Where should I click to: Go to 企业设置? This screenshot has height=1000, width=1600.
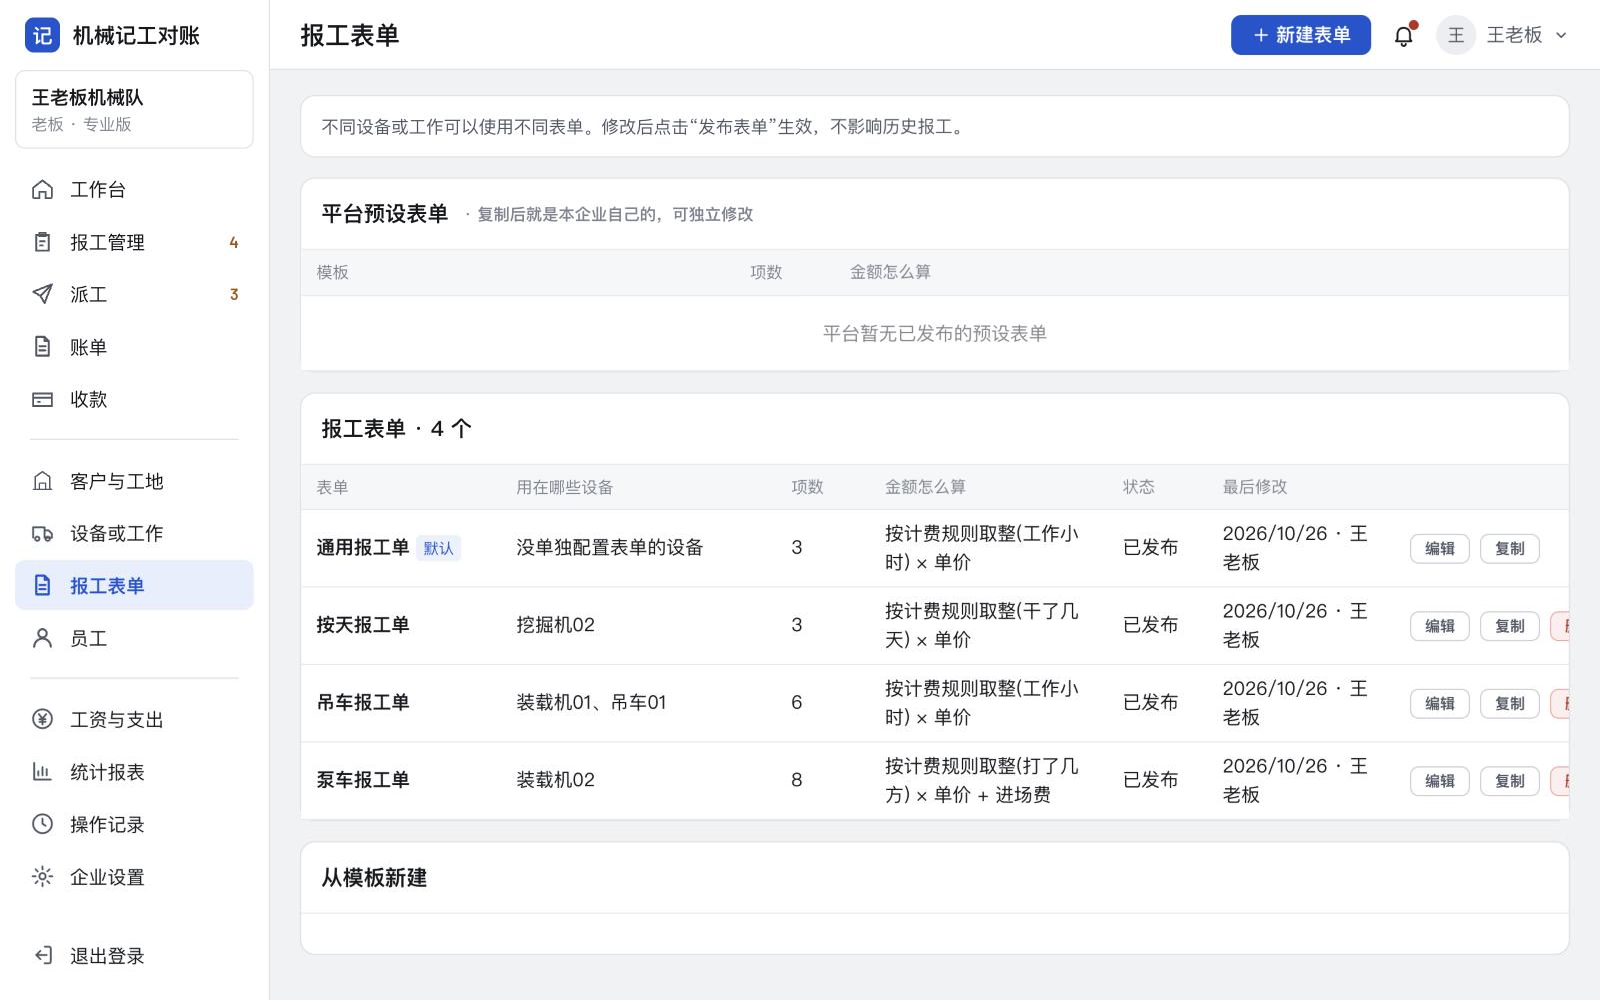(134, 877)
